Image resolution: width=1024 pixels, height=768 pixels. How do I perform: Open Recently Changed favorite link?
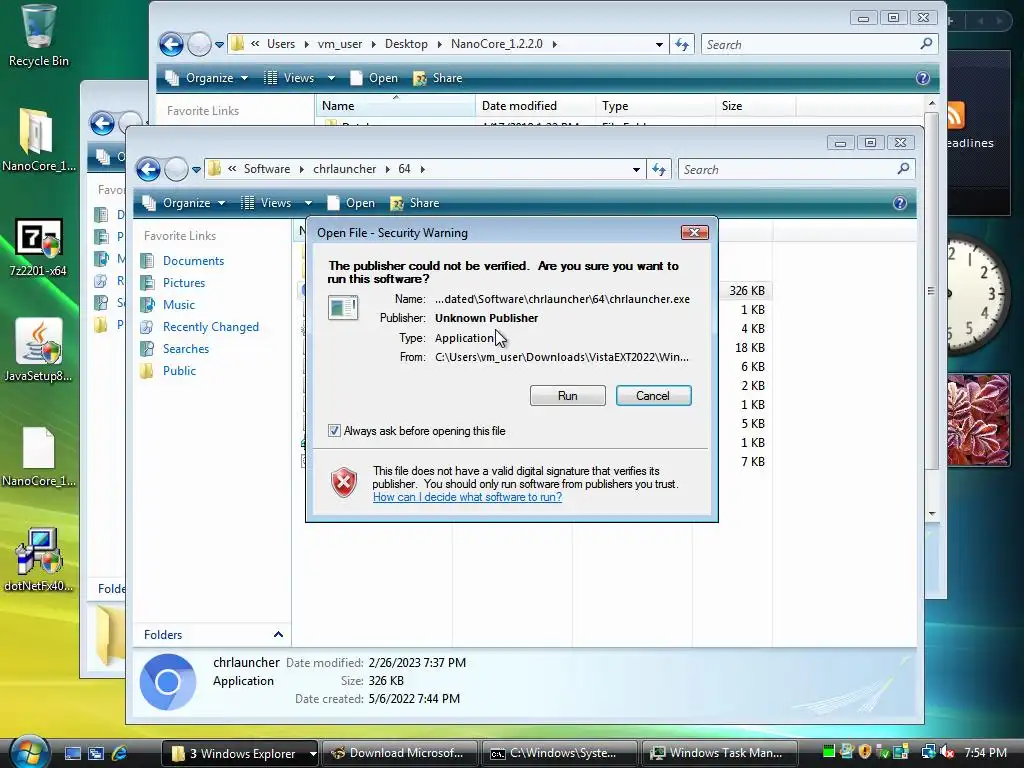pyautogui.click(x=210, y=327)
